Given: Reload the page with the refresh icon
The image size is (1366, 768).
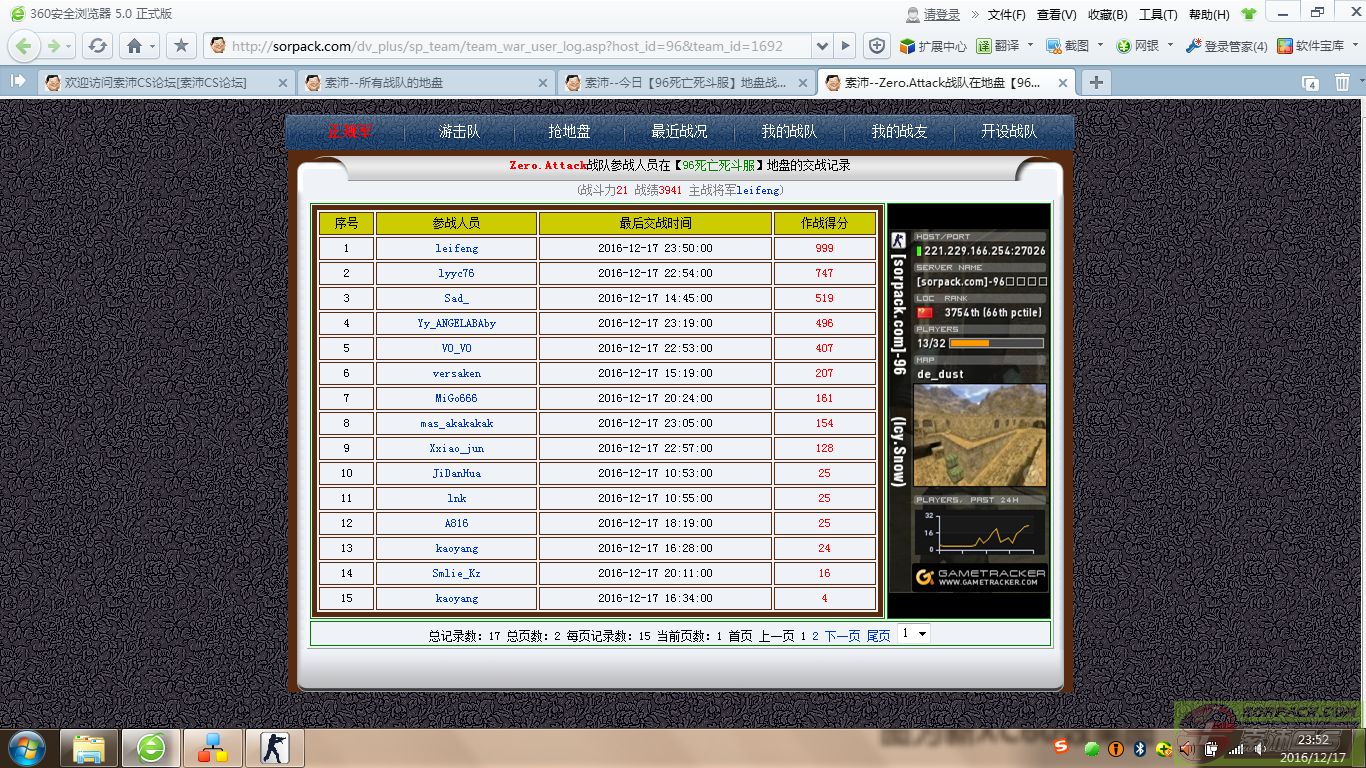Looking at the screenshot, I should point(97,46).
